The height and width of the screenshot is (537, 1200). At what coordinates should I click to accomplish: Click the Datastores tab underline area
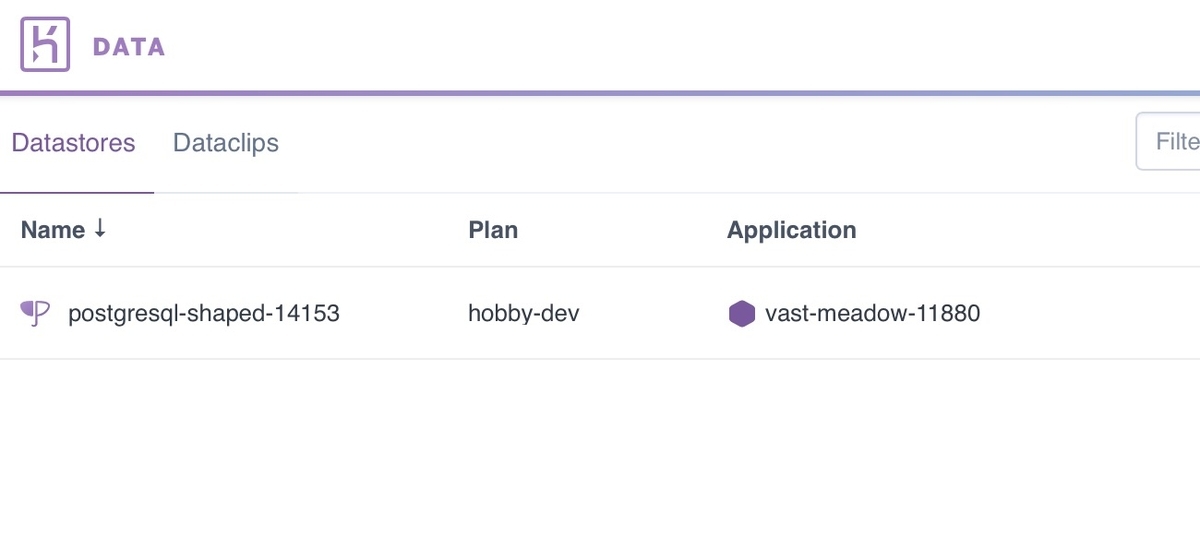pyautogui.click(x=77, y=191)
